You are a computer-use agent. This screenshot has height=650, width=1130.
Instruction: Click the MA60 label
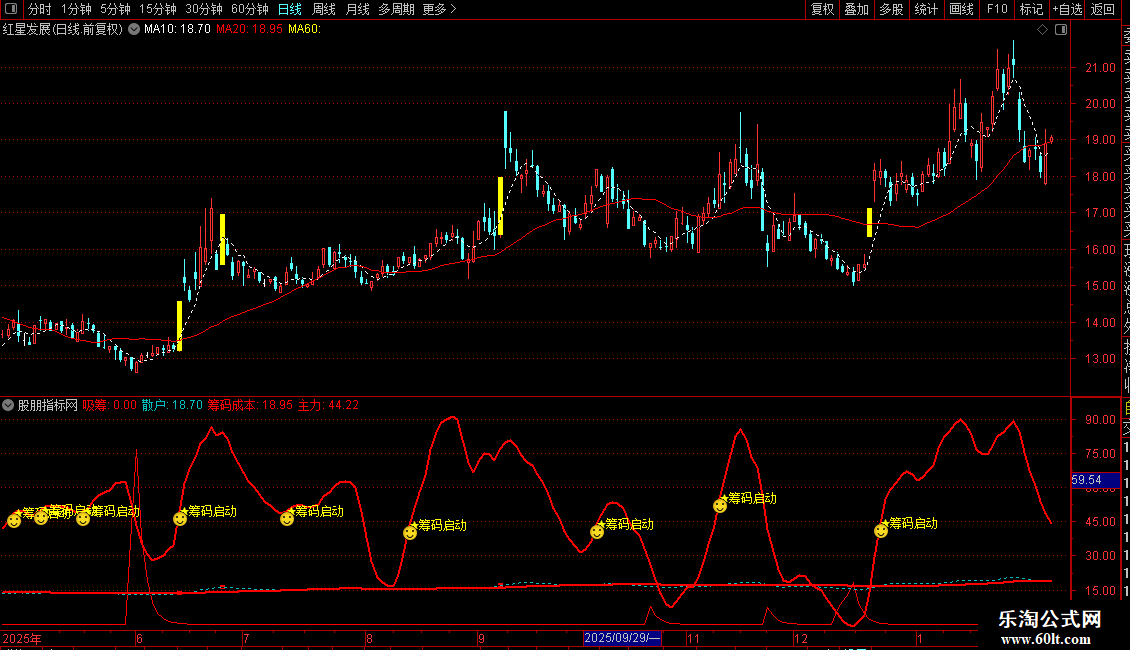[x=304, y=30]
